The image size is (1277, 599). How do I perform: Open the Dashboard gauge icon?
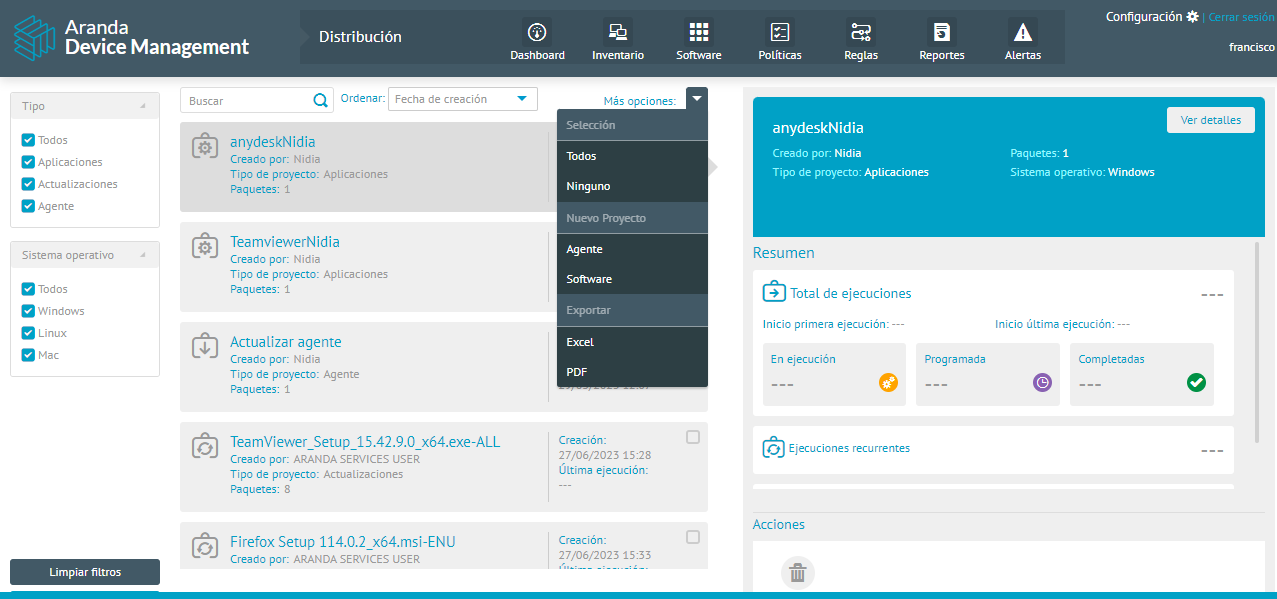tap(537, 31)
